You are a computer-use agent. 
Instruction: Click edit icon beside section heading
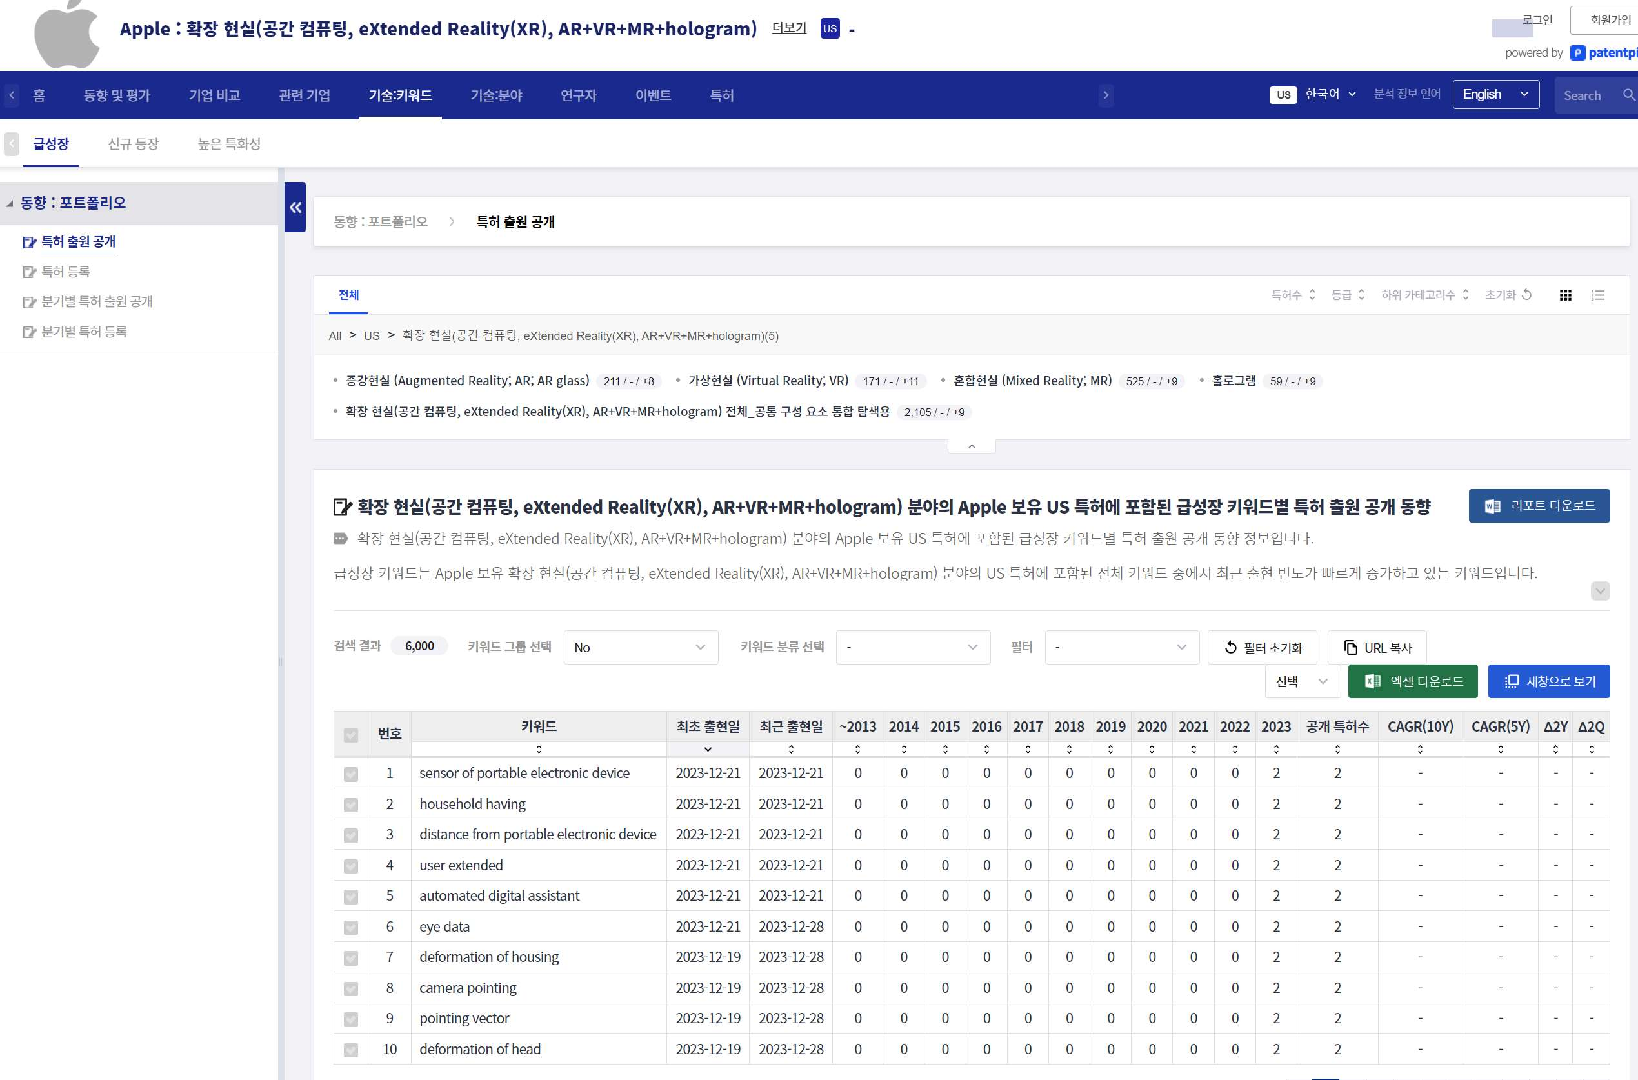(x=342, y=507)
